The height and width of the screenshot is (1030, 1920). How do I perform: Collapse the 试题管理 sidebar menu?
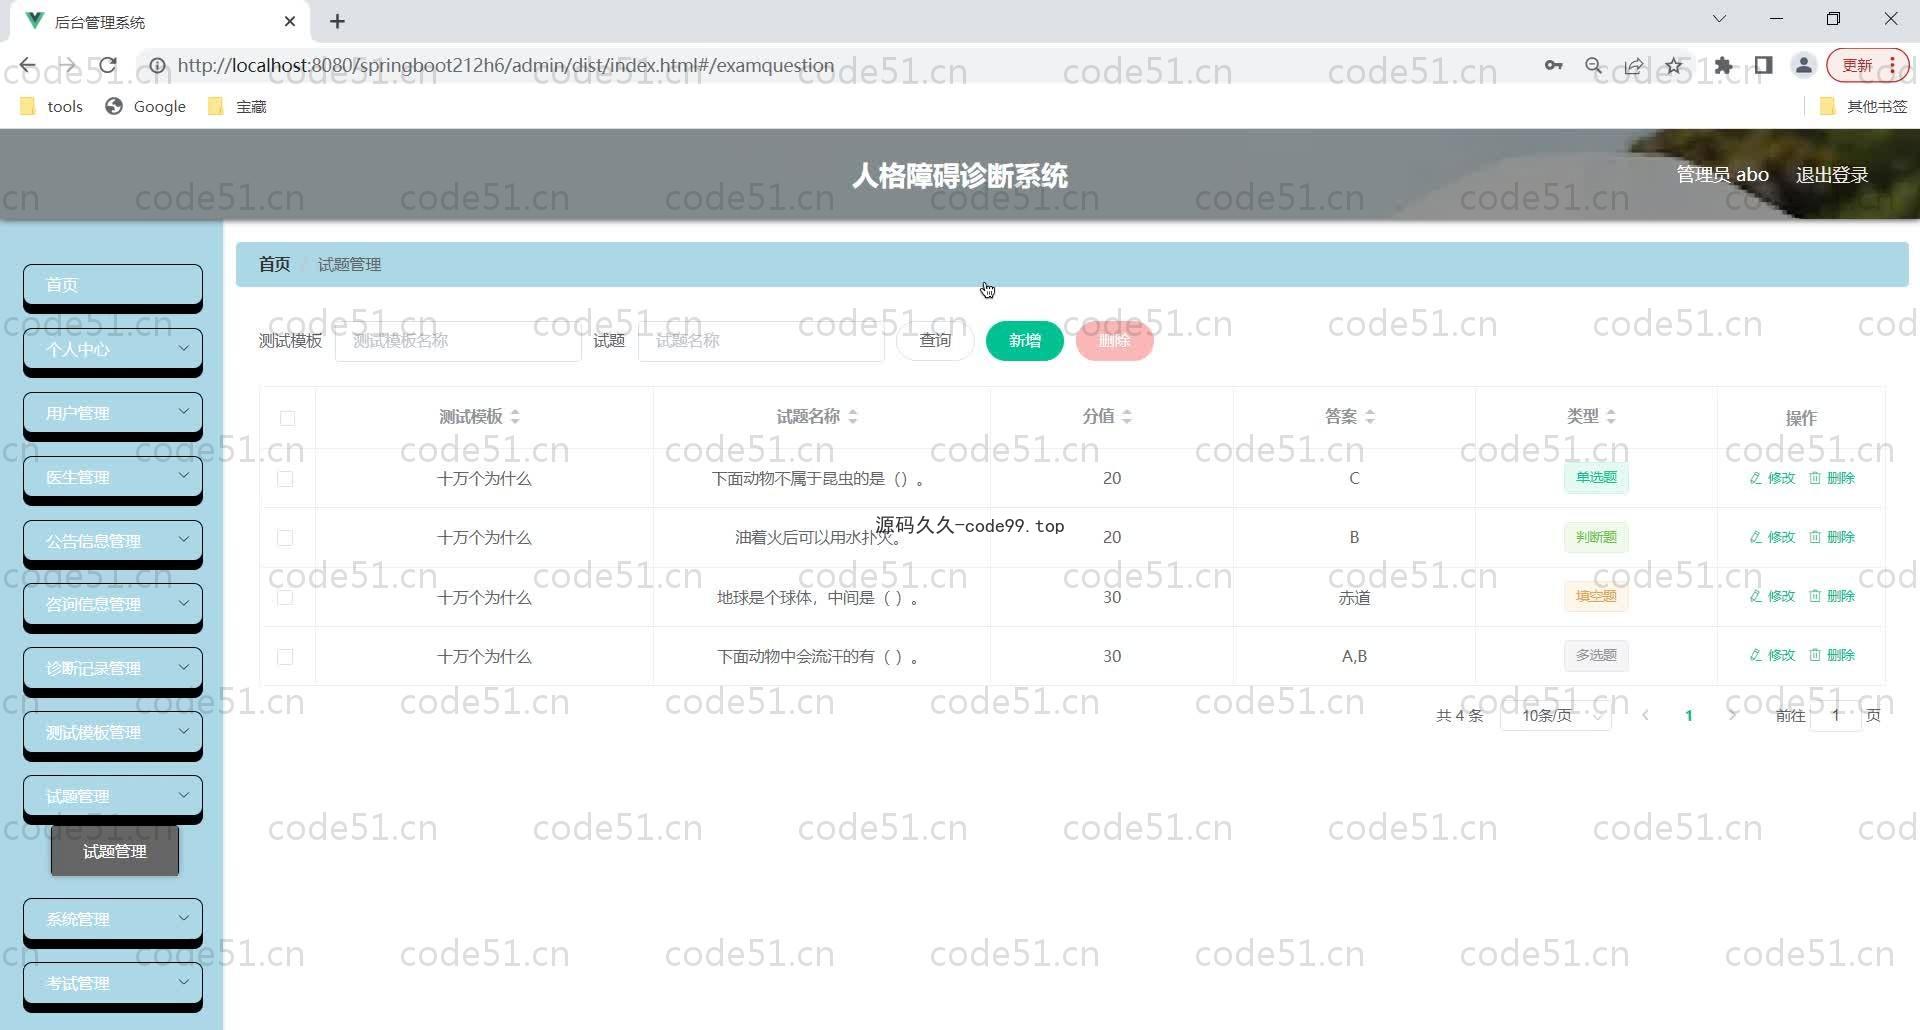point(113,796)
